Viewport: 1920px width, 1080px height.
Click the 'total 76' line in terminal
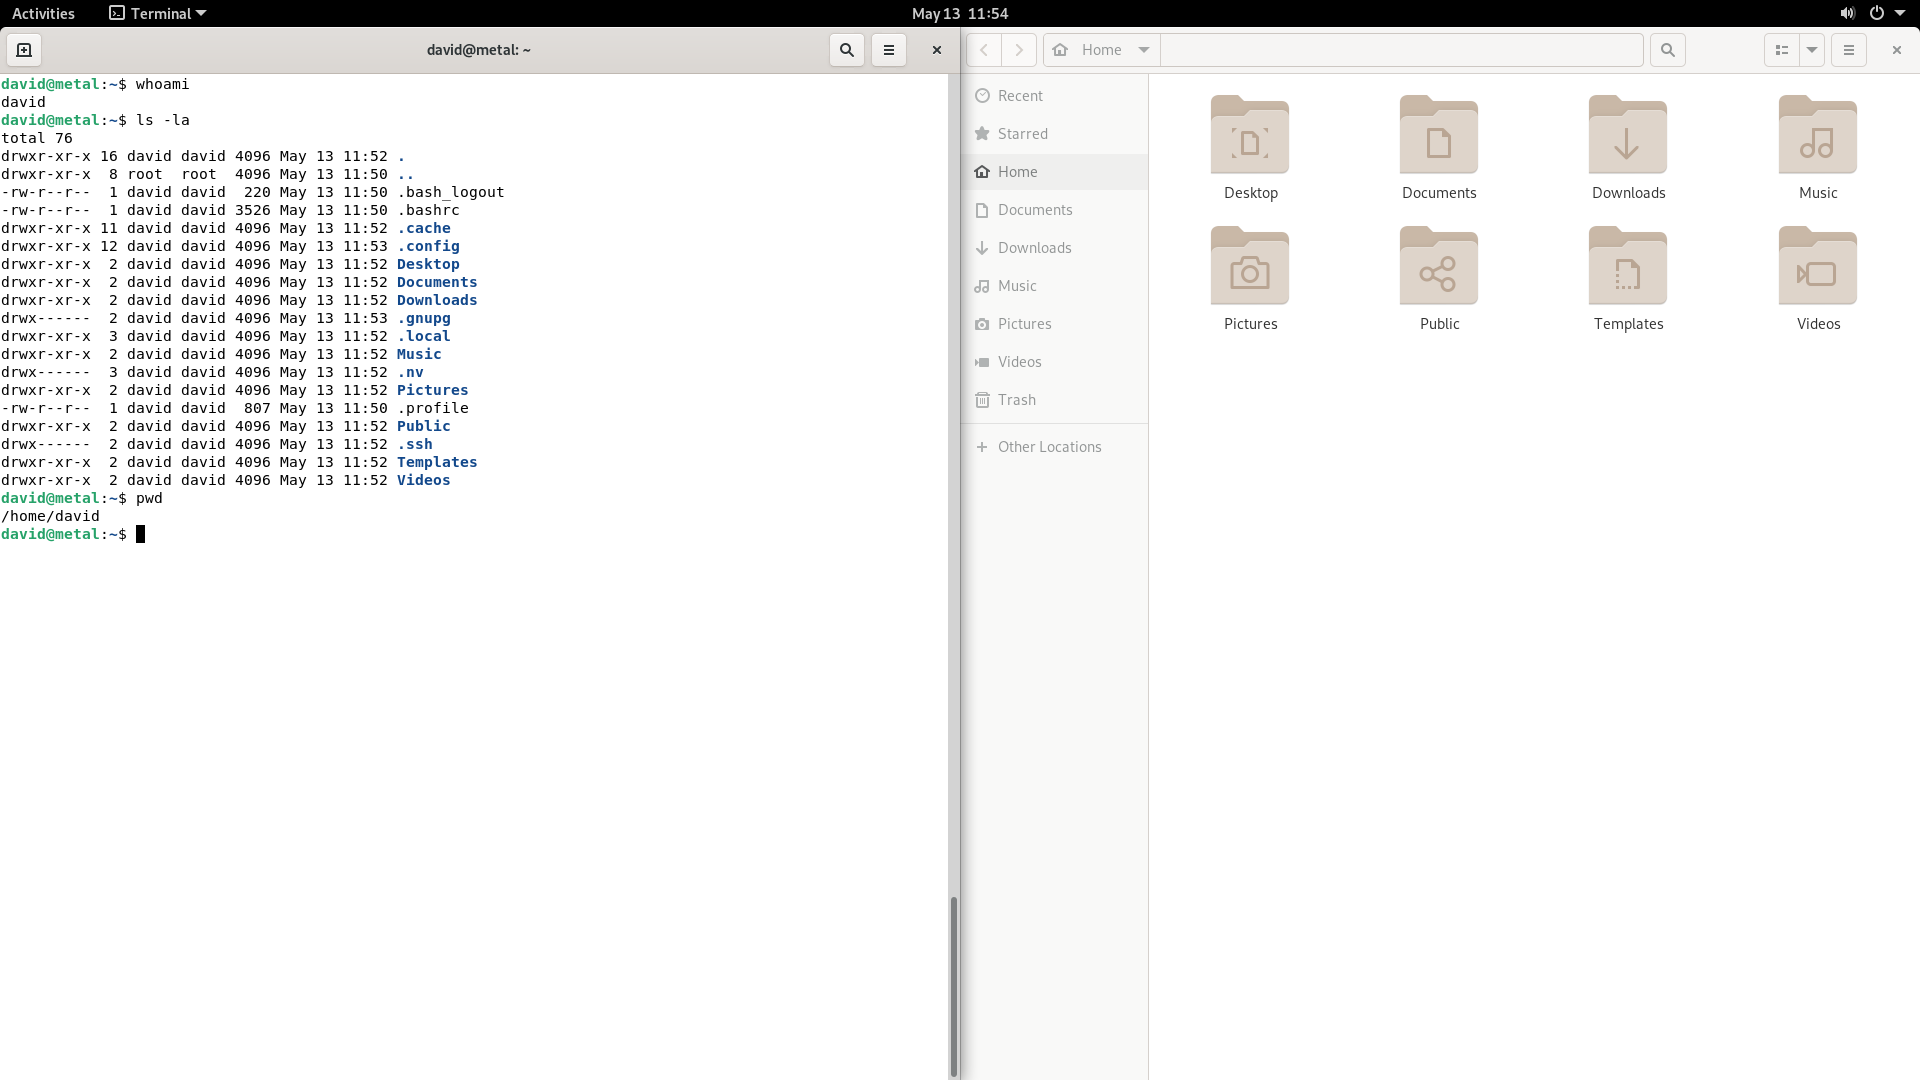37,138
